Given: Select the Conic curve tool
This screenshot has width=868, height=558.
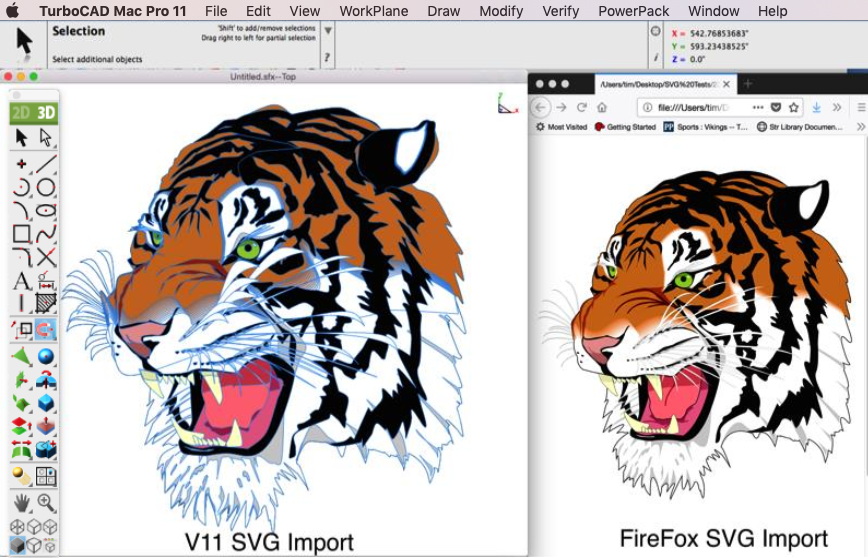Looking at the screenshot, I should tap(22, 211).
